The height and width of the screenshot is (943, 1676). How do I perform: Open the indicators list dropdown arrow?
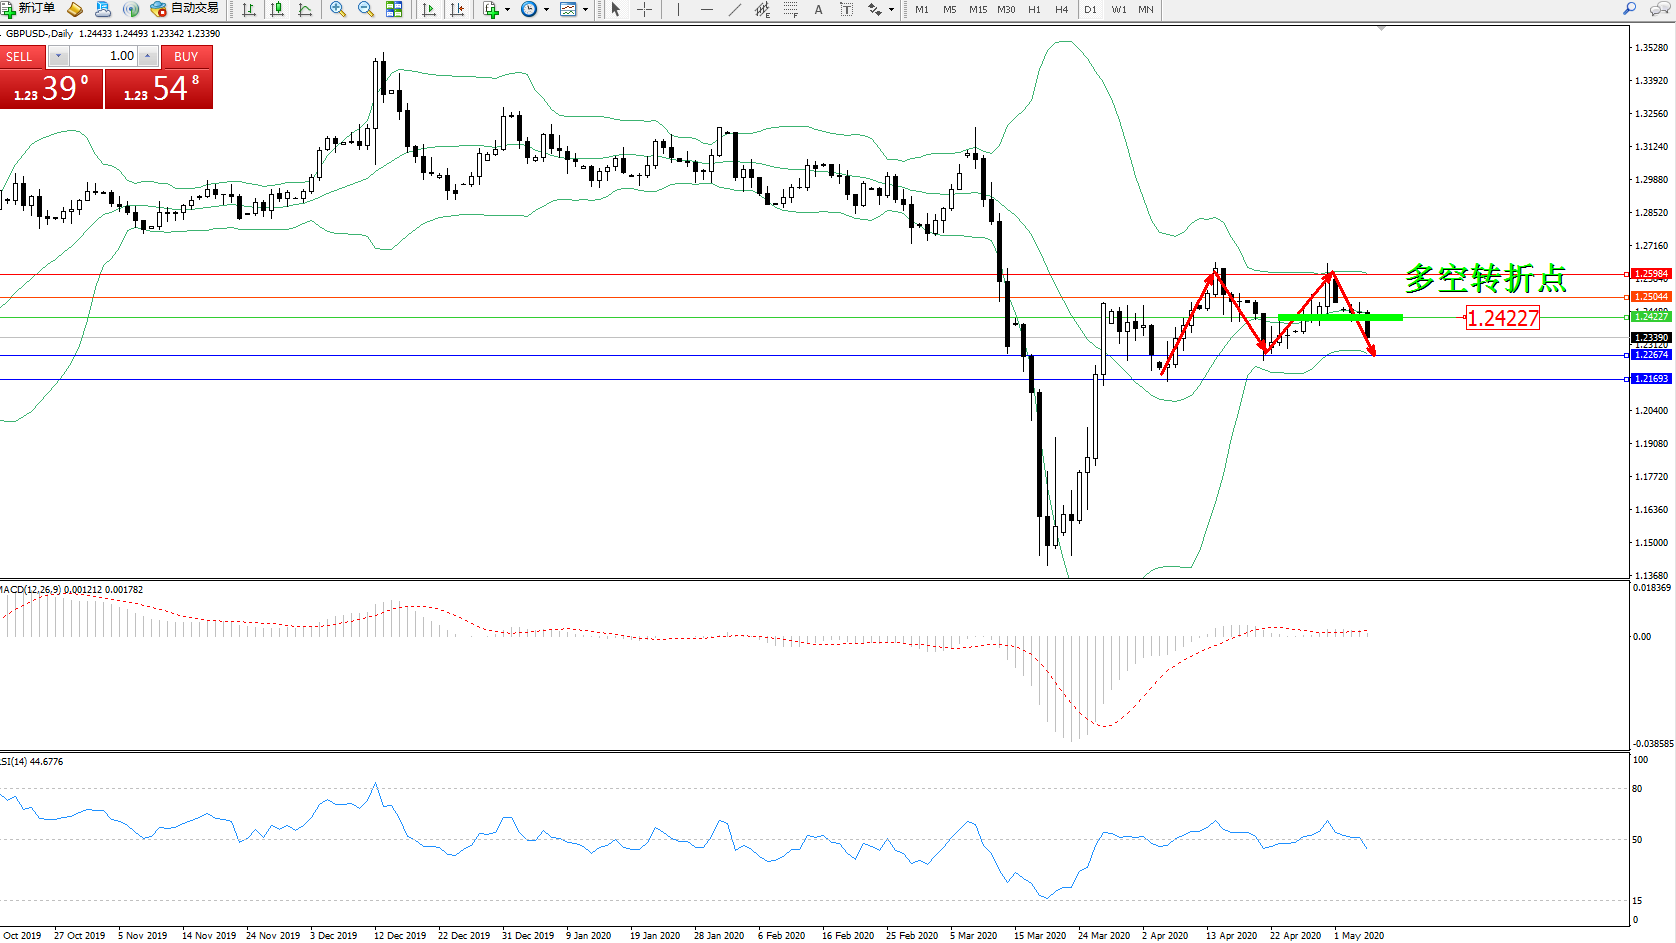pyautogui.click(x=507, y=10)
